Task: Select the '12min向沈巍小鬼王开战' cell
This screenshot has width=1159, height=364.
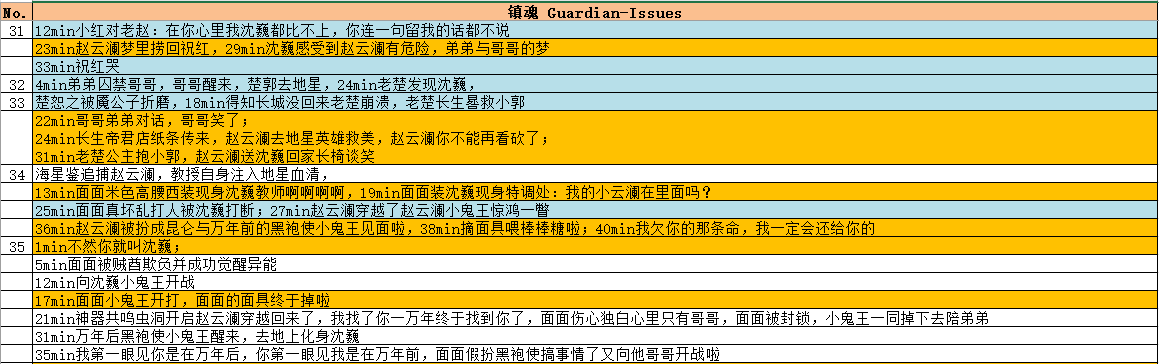Action: [x=595, y=282]
